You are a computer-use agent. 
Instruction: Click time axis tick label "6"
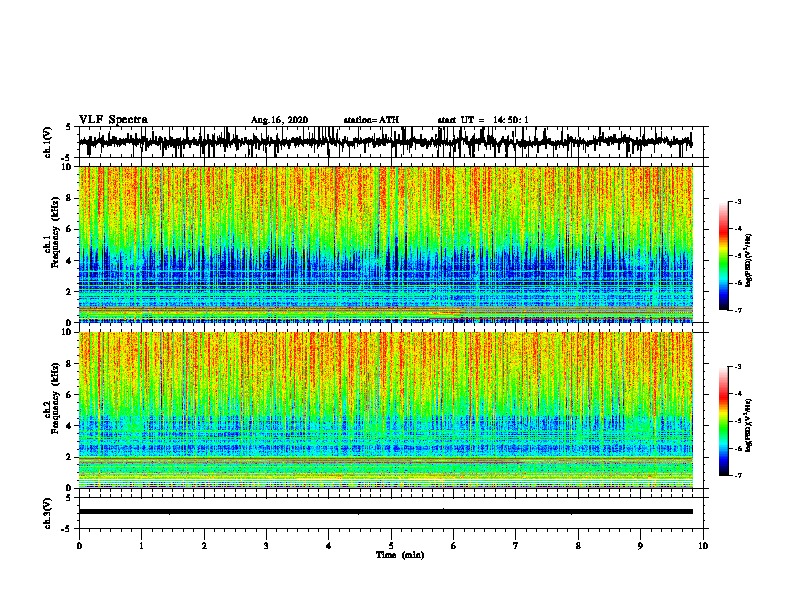tap(454, 546)
